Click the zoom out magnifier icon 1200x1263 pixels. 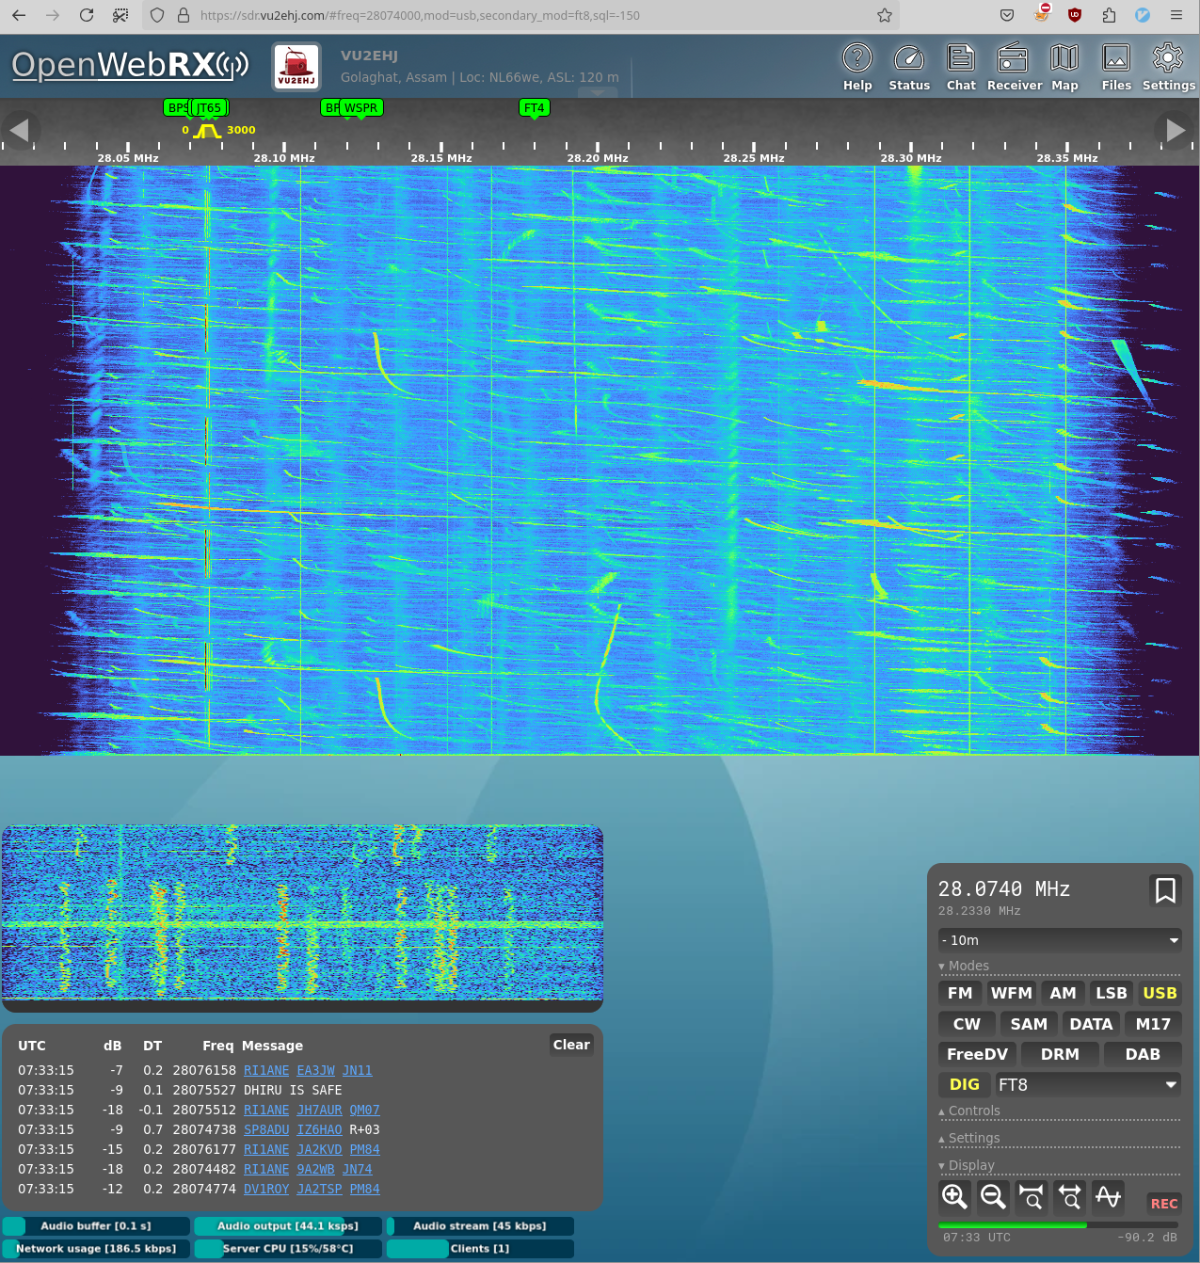click(x=992, y=1196)
